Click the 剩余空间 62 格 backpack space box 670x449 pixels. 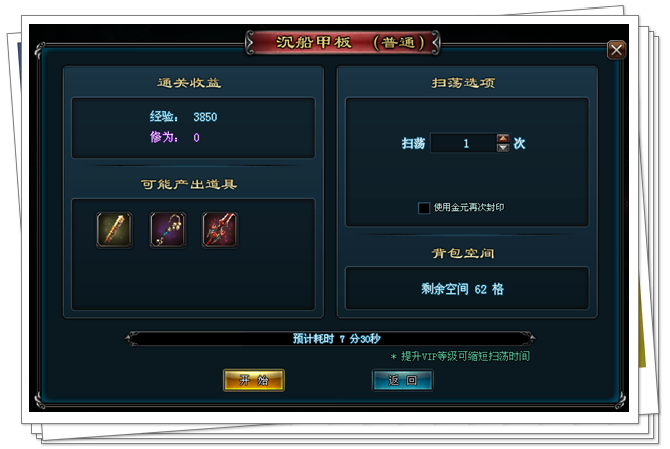(x=467, y=288)
